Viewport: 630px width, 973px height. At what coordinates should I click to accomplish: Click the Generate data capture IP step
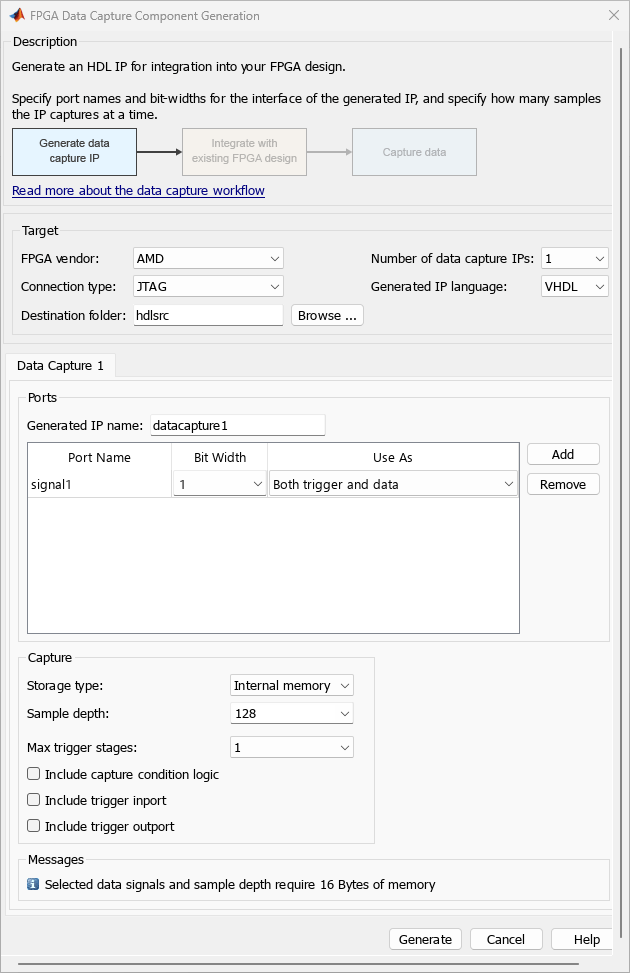(74, 151)
